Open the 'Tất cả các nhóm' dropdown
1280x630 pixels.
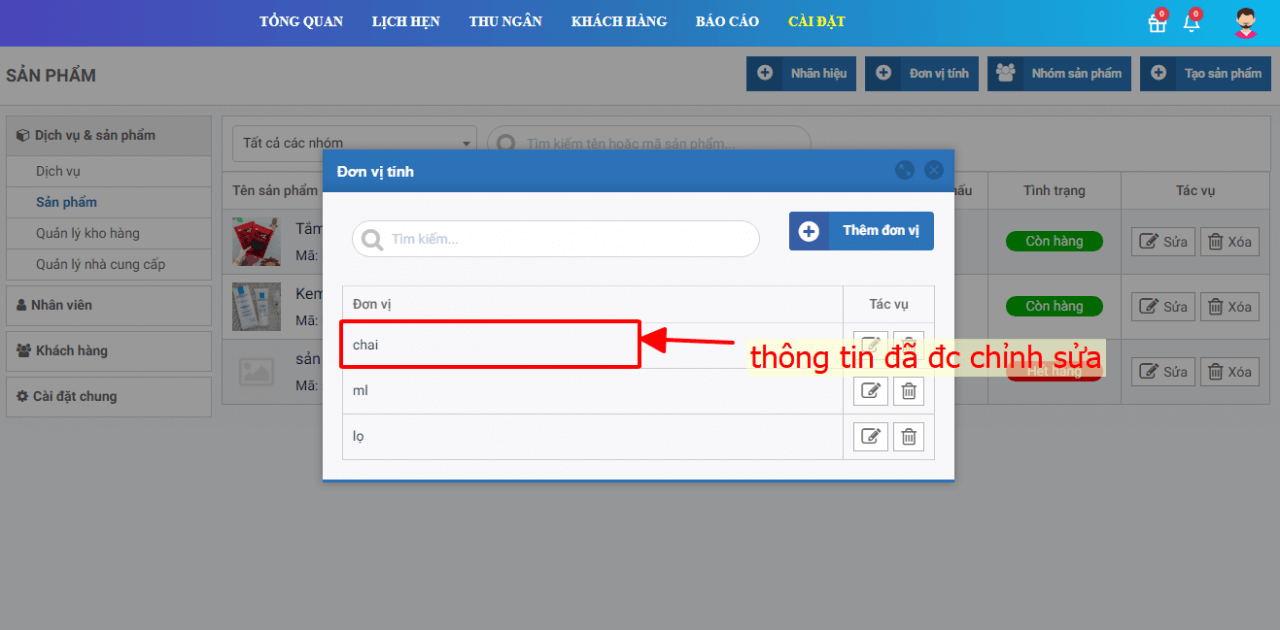tap(354, 143)
